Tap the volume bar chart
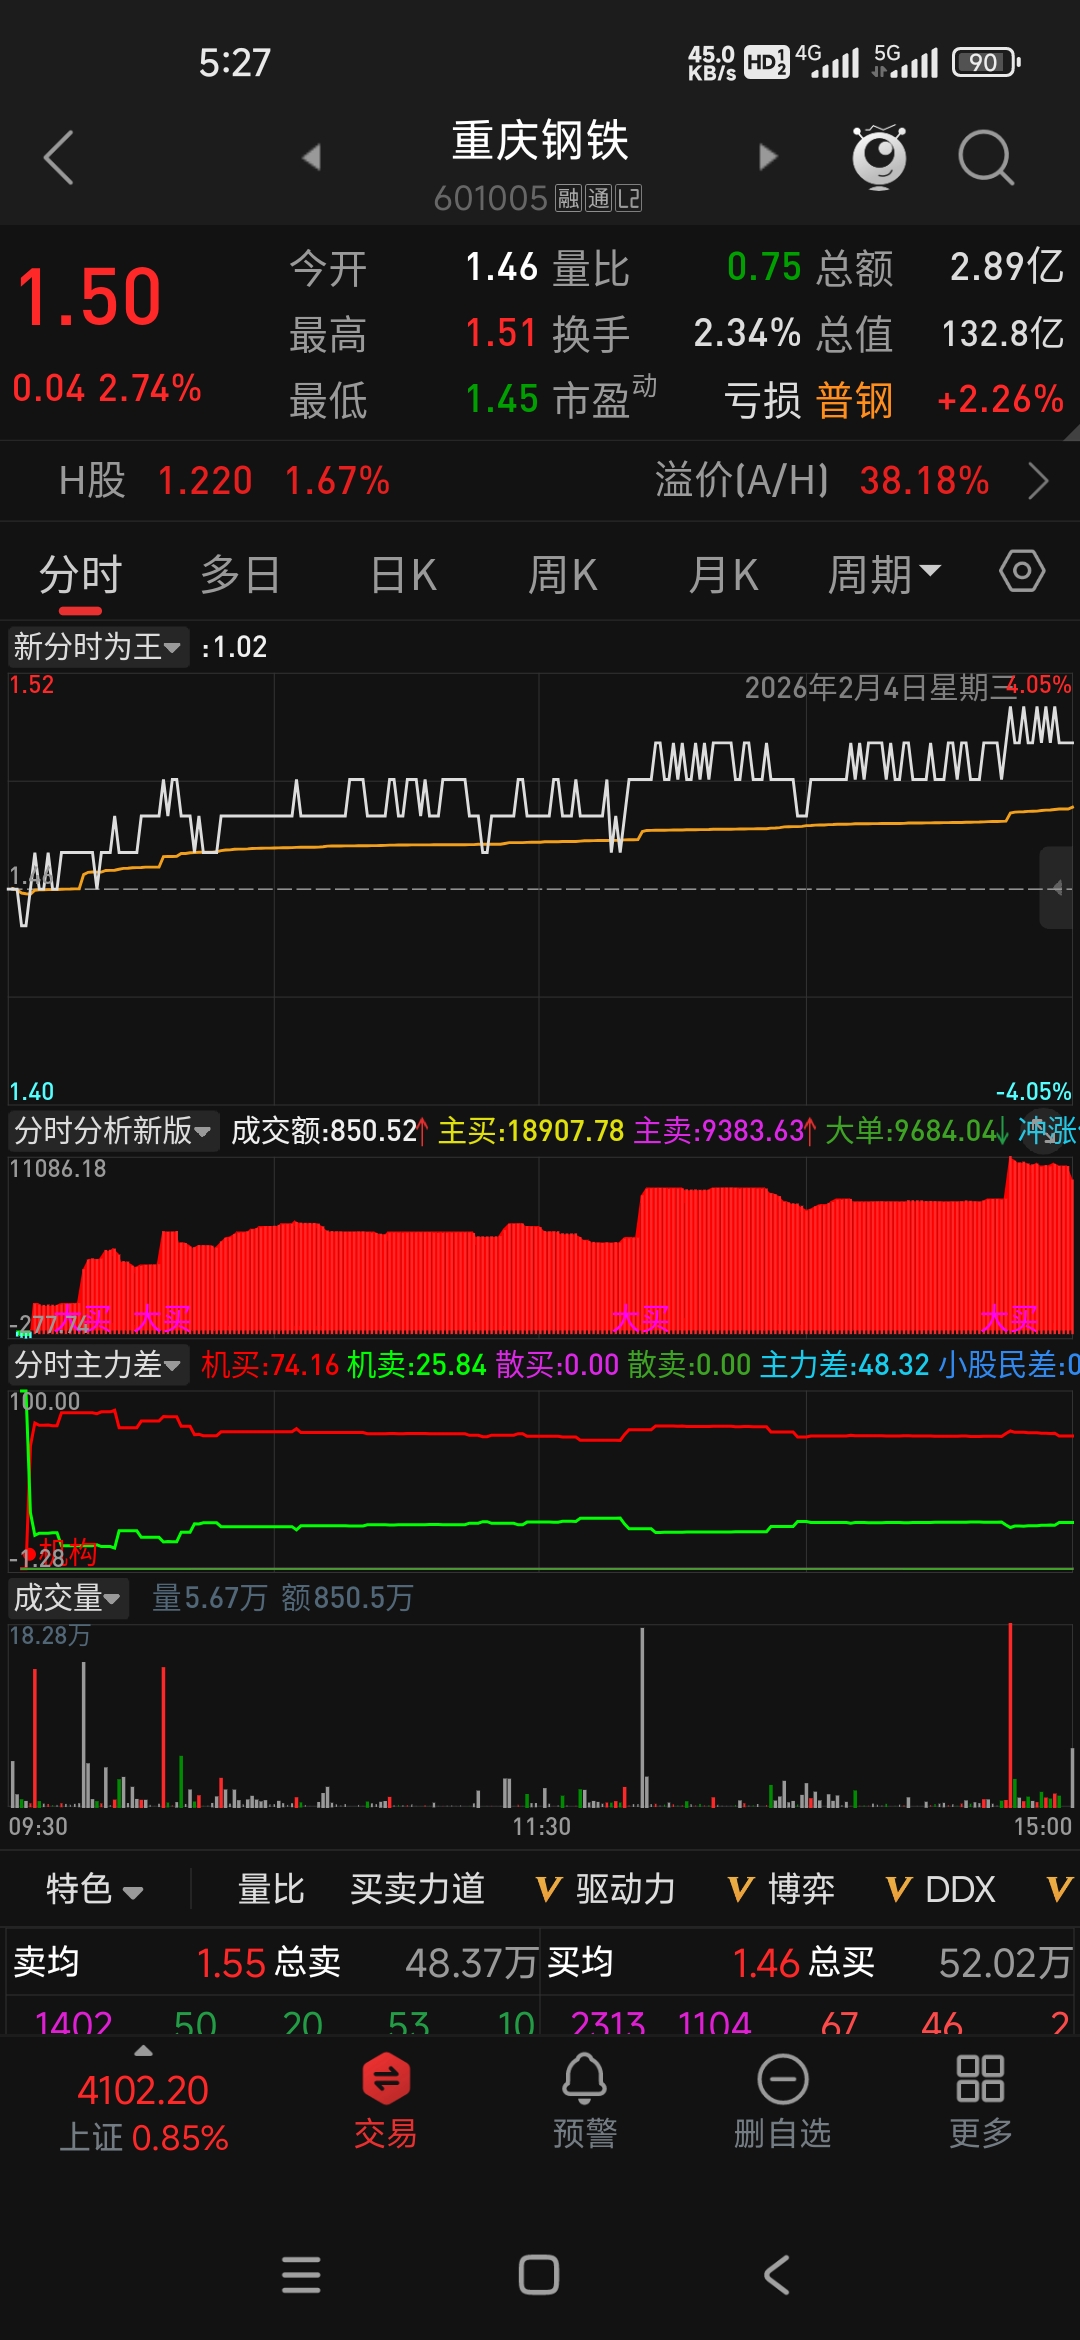This screenshot has width=1080, height=2340. 540,1716
